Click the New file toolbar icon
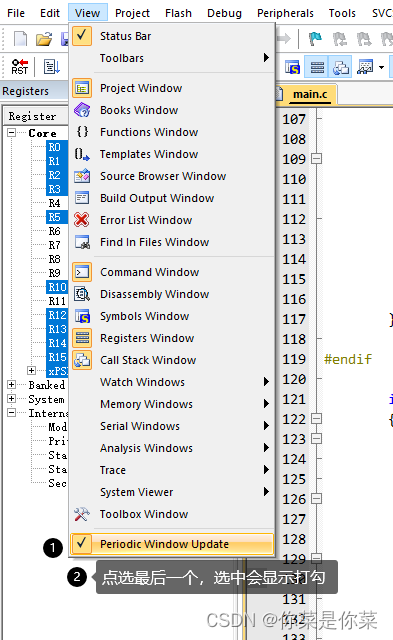The height and width of the screenshot is (640, 393). coord(21,39)
